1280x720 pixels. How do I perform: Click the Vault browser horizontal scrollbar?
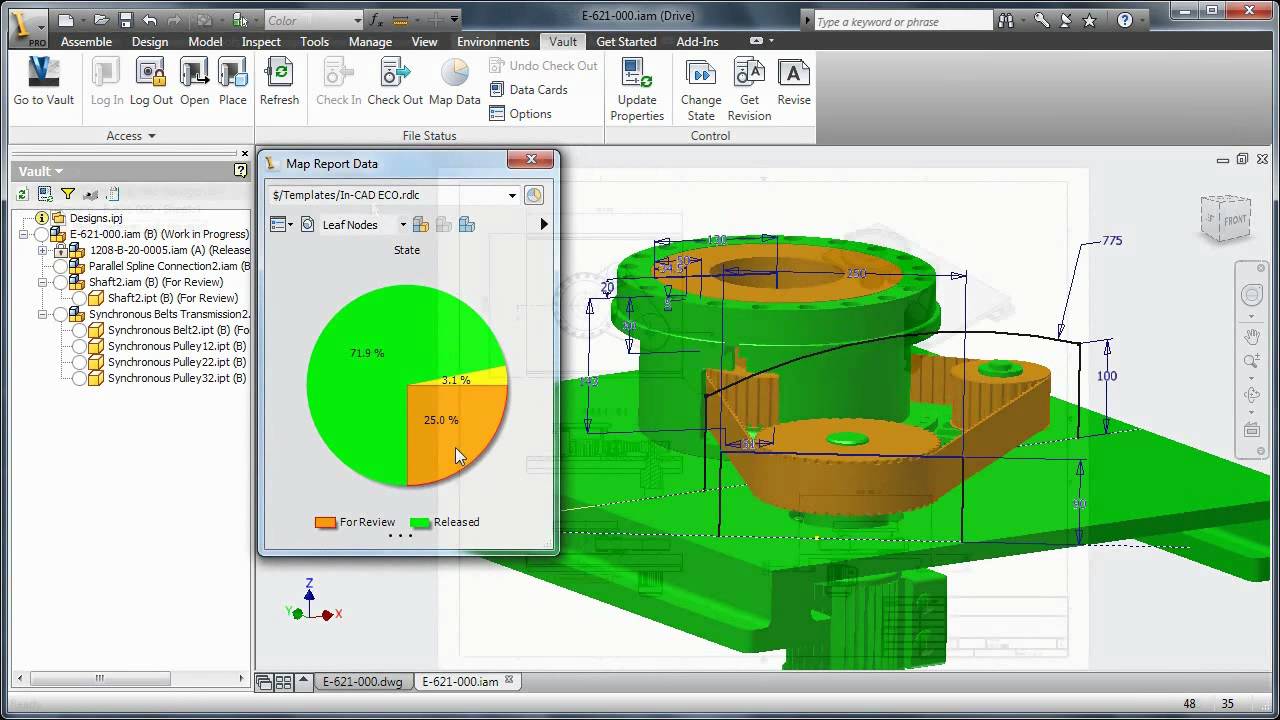coord(129,678)
